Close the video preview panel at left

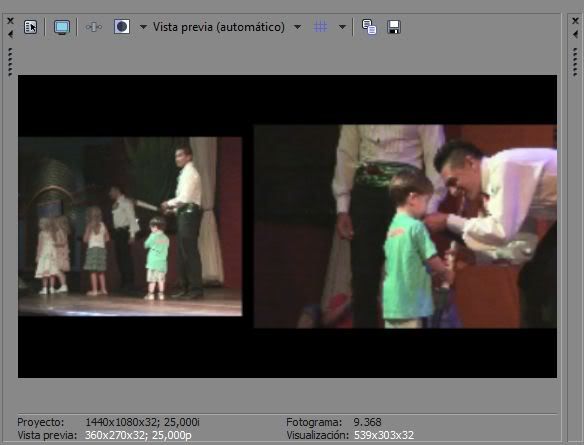(10, 21)
